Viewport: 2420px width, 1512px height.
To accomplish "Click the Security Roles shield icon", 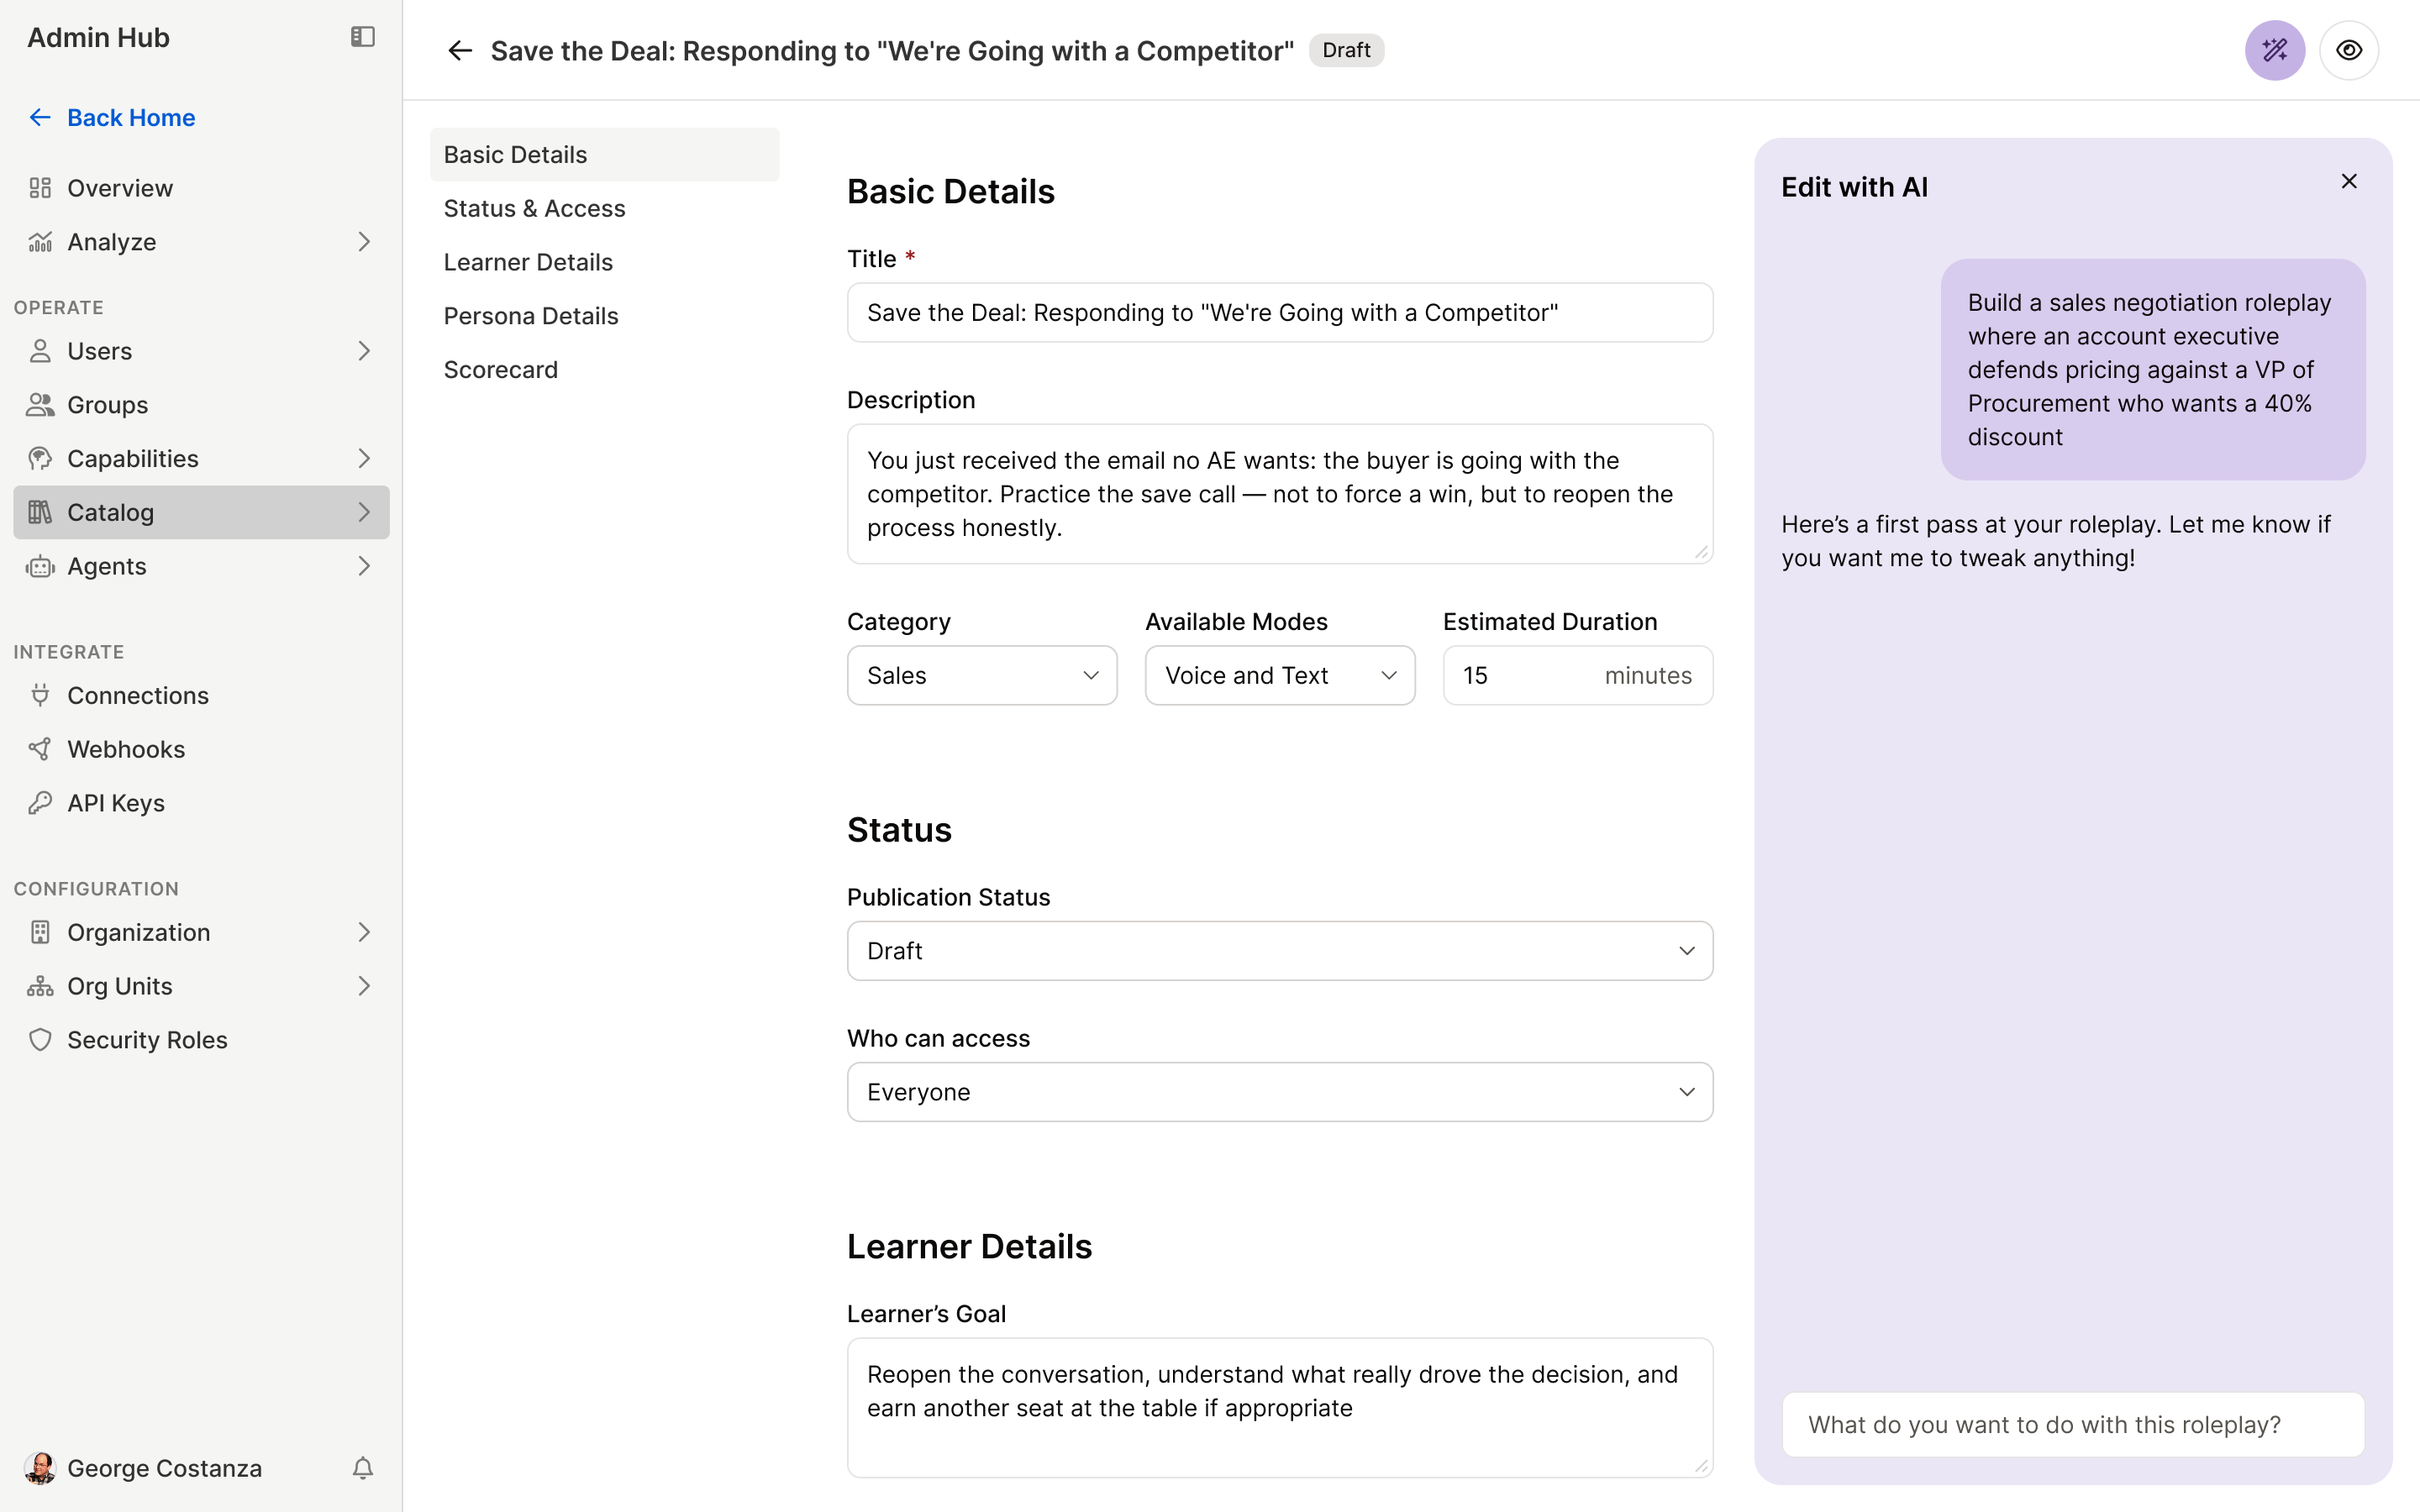I will click(40, 1040).
